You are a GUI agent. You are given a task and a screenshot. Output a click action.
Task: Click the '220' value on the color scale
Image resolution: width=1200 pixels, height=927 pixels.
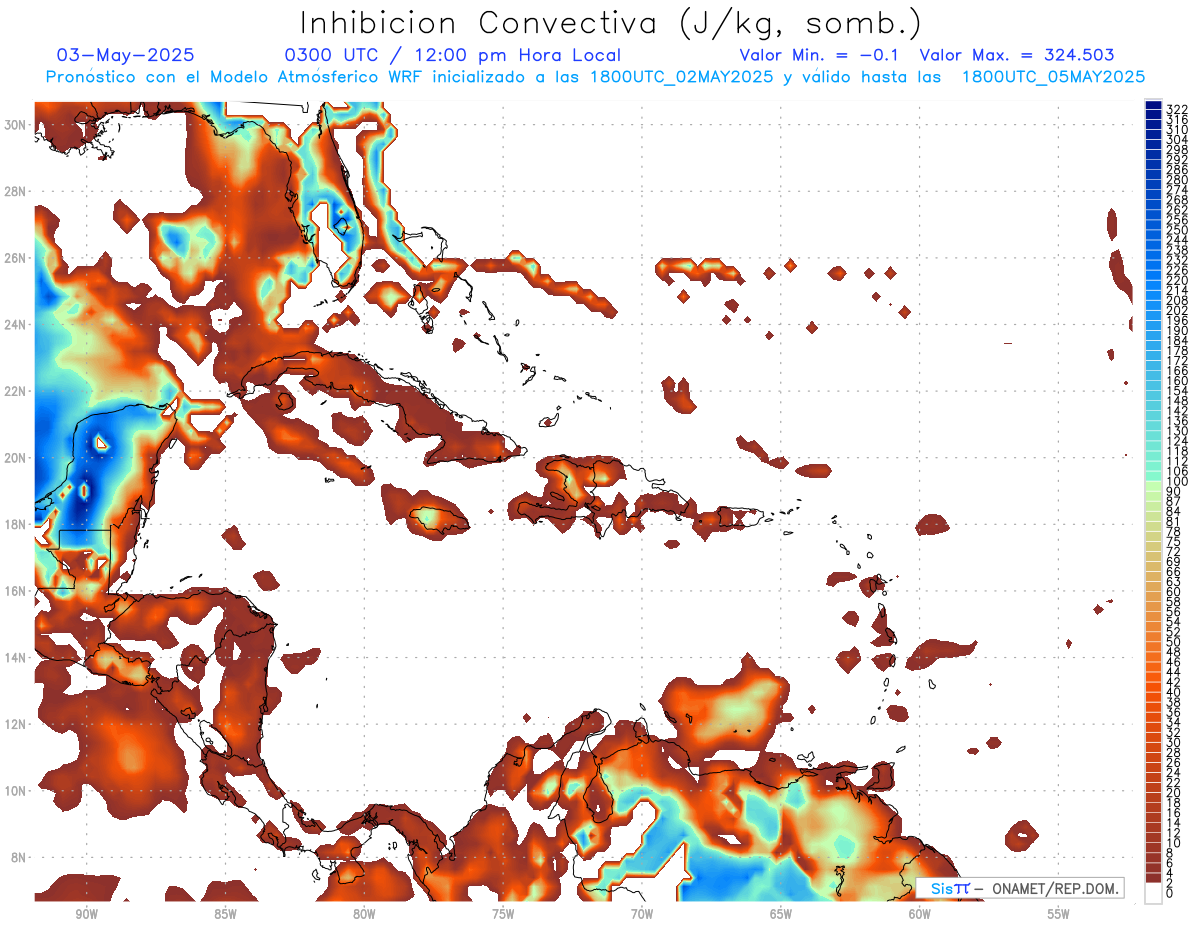coord(1177,280)
